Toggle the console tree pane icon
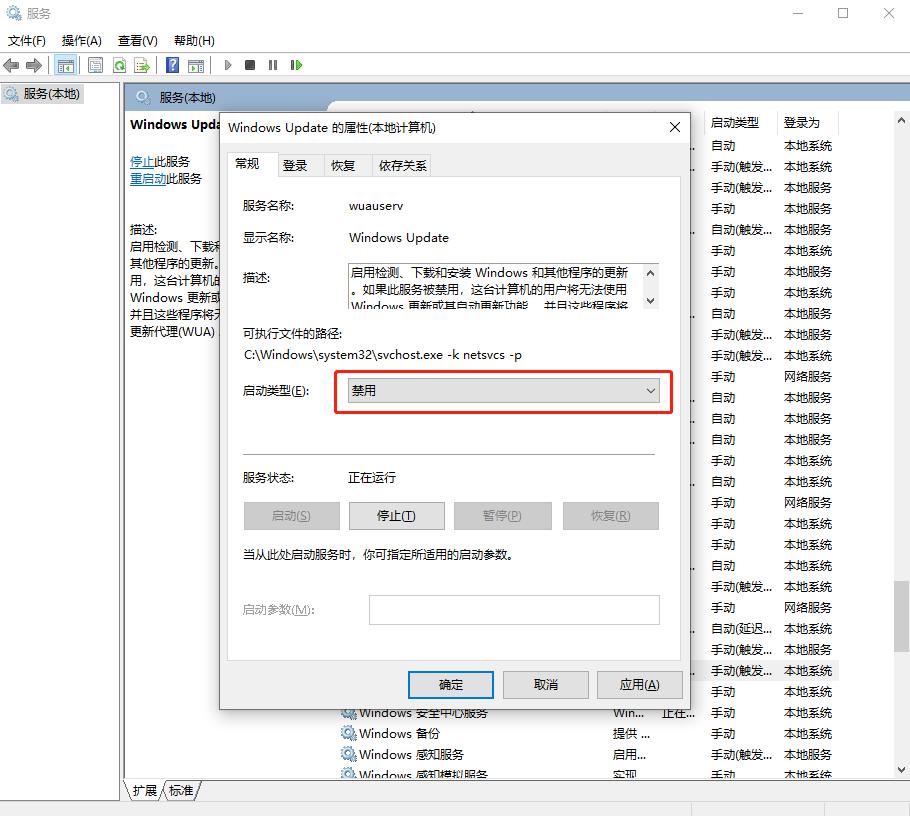Image resolution: width=910 pixels, height=816 pixels. pos(64,65)
